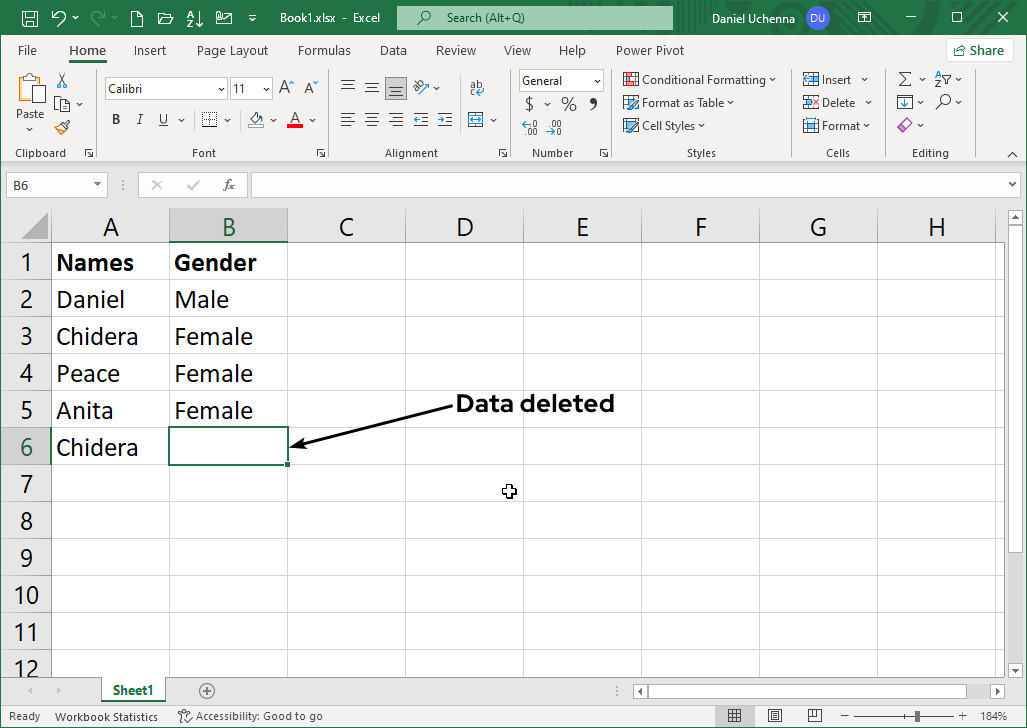Click the AutoSum sigma icon
The image size is (1027, 728).
[905, 79]
